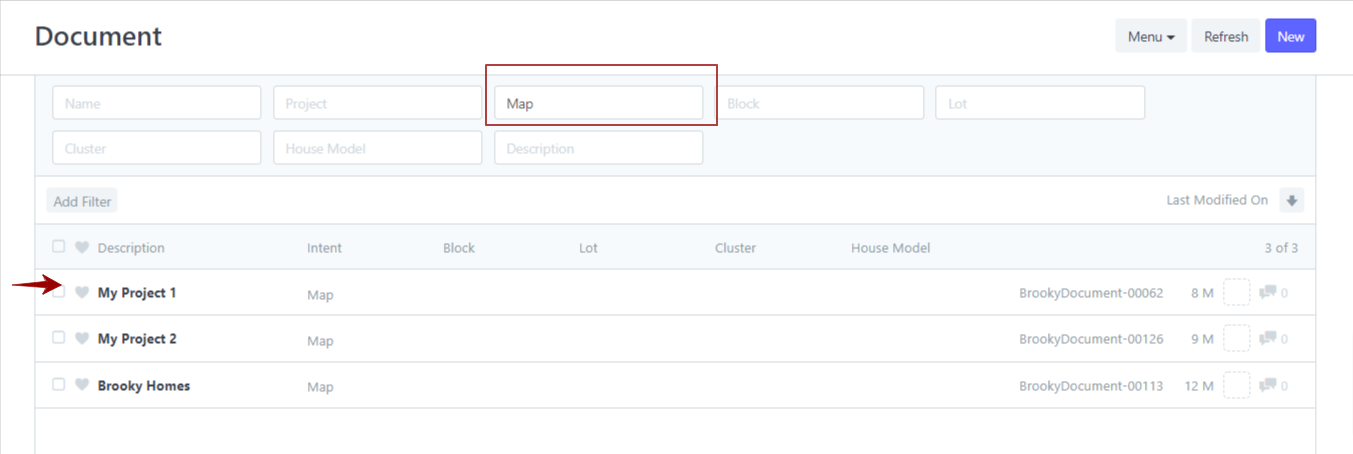Viewport: 1353px width, 454px height.
Task: Open comments icon for My Project 2
Action: [x=1268, y=339]
